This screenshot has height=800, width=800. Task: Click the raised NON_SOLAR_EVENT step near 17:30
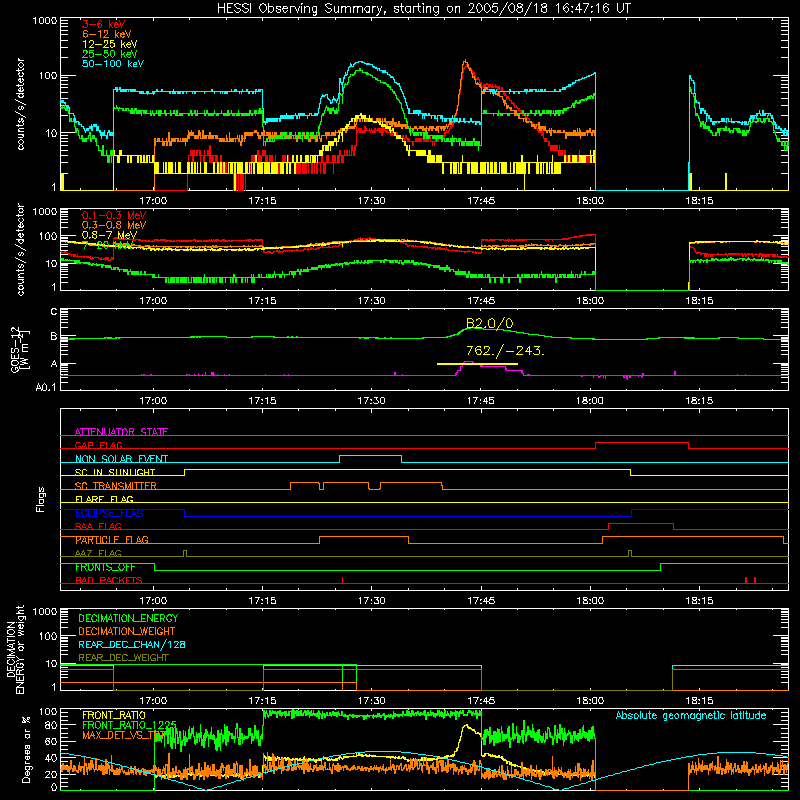(x=370, y=455)
